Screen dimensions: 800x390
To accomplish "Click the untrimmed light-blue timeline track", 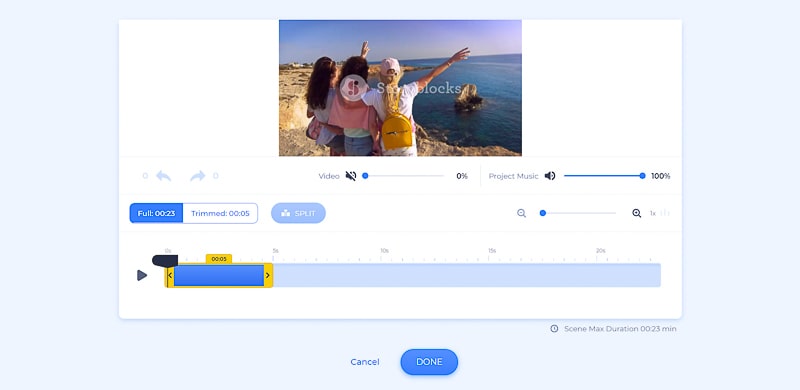I will (466, 276).
